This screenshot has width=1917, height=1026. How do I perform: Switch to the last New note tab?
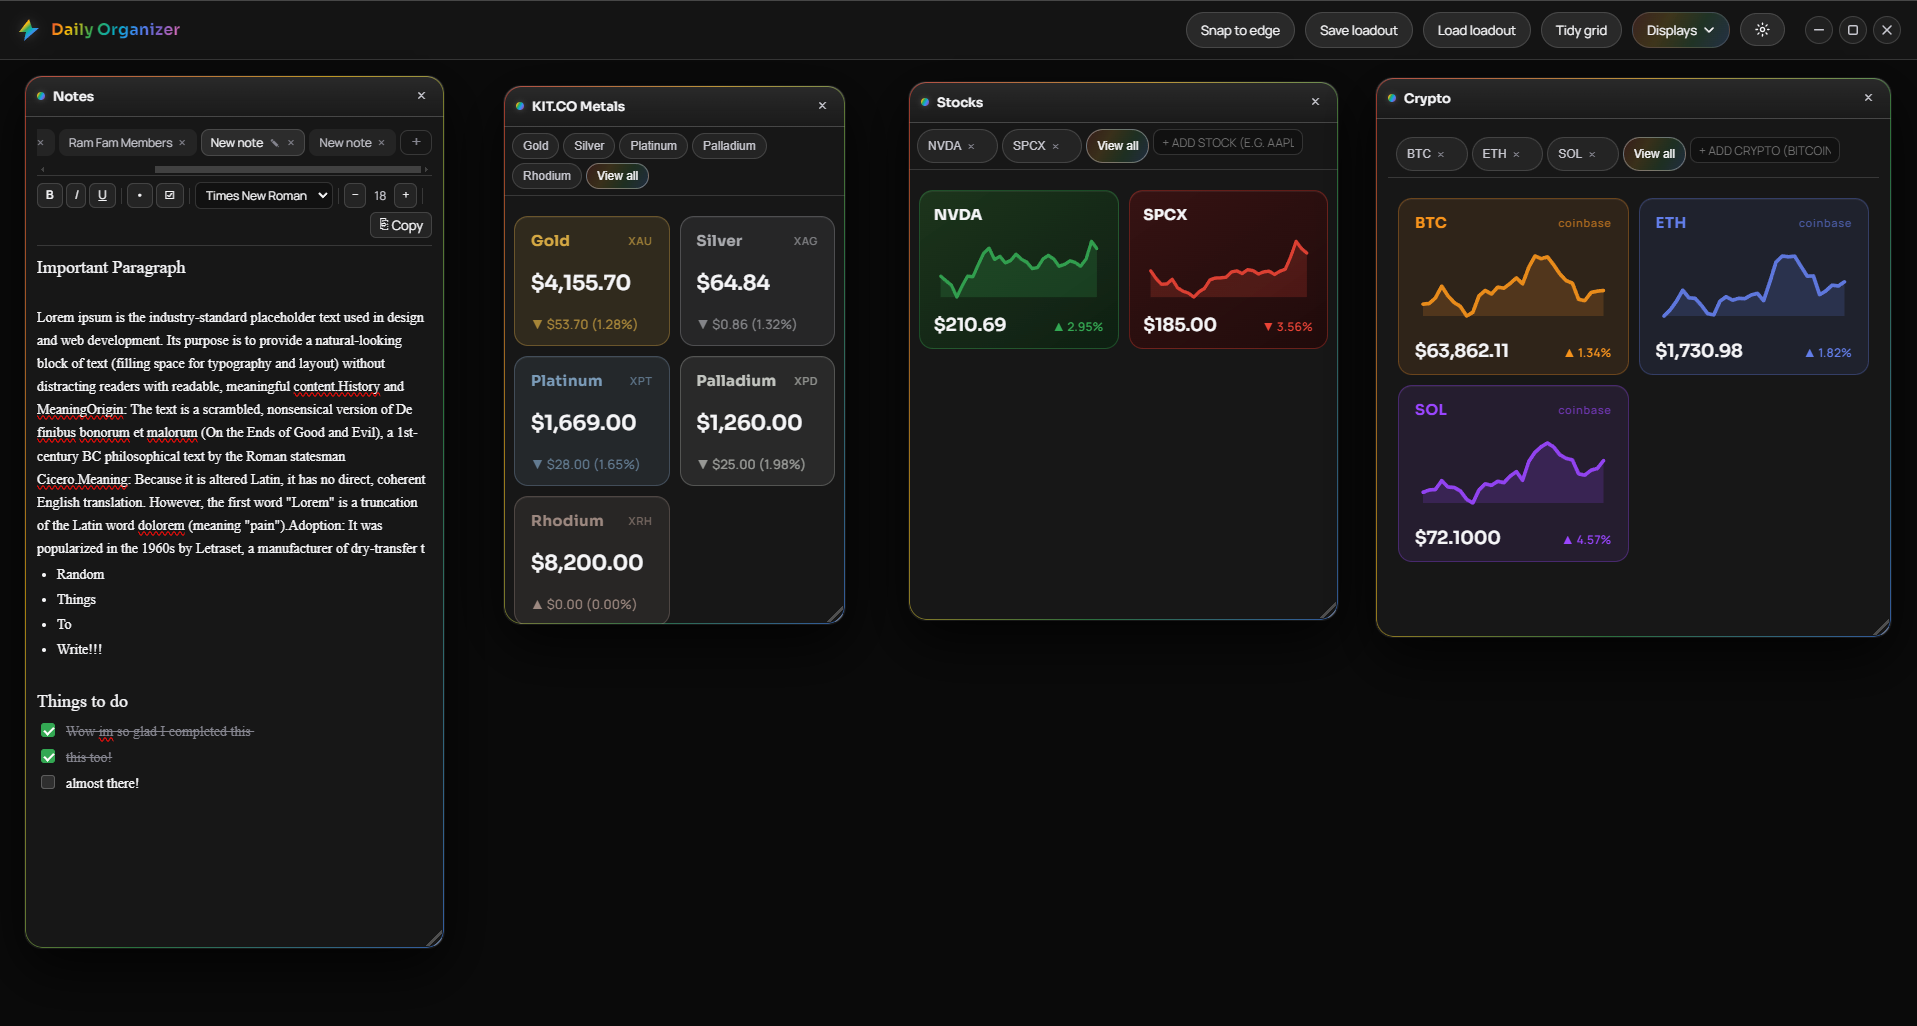point(345,143)
